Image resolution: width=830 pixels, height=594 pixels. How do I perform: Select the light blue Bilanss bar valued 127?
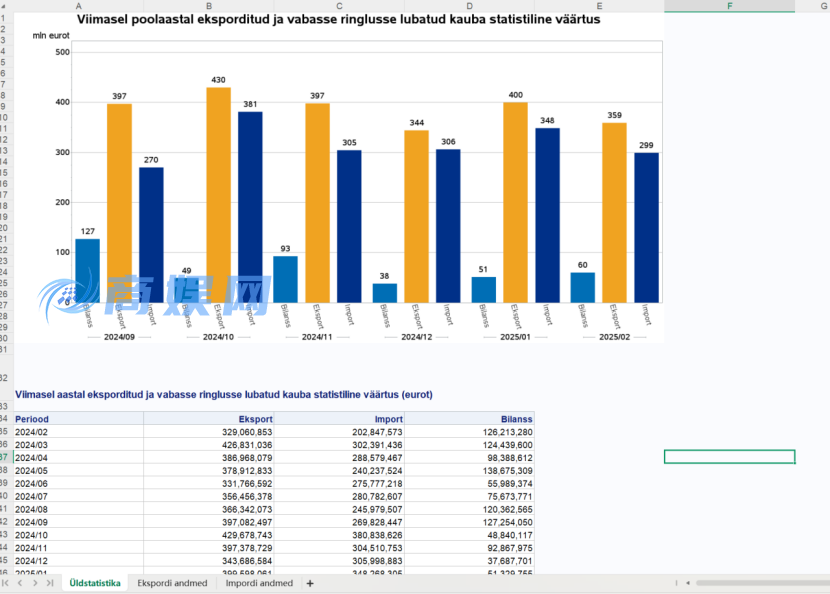(87, 270)
